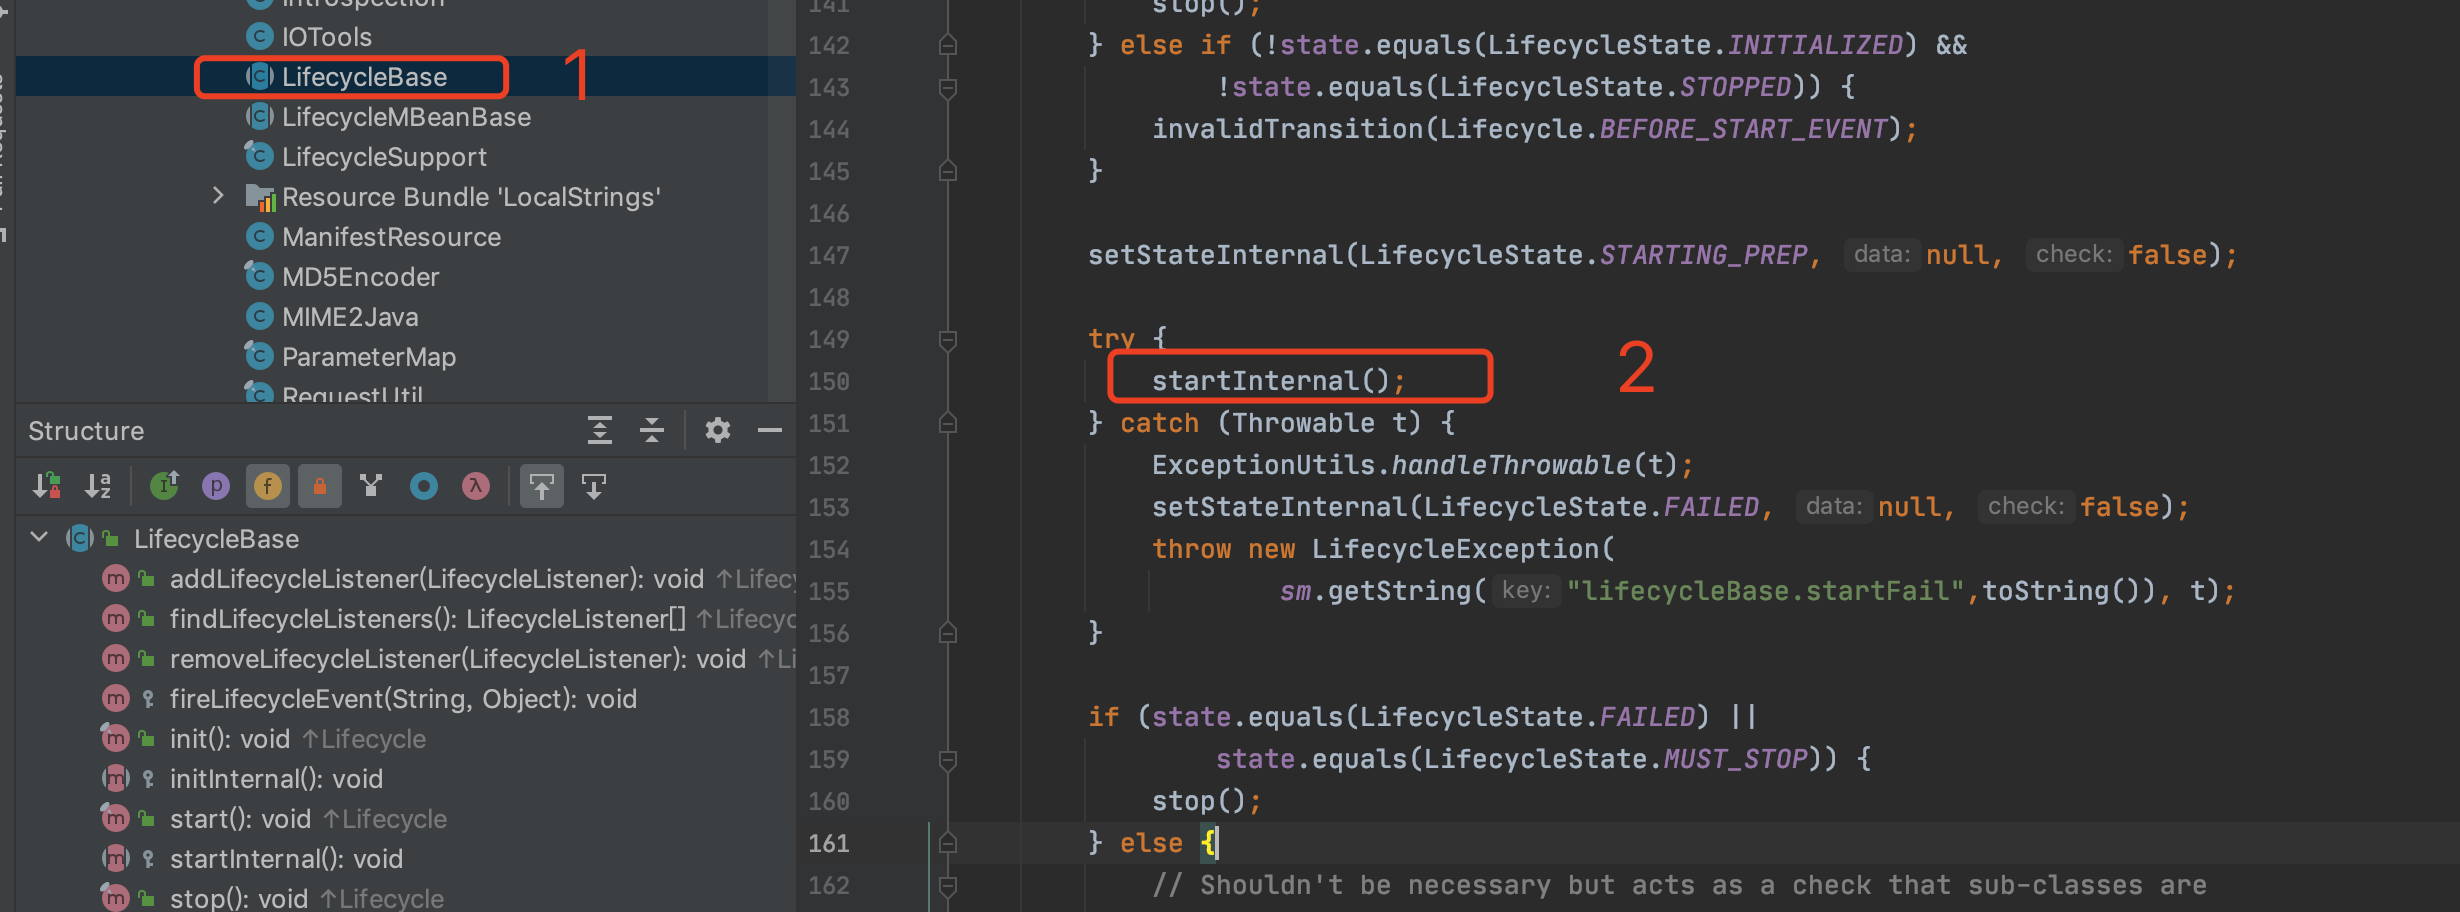2460x912 pixels.
Task: Navigate to addLifecycleListener method
Action: (437, 579)
